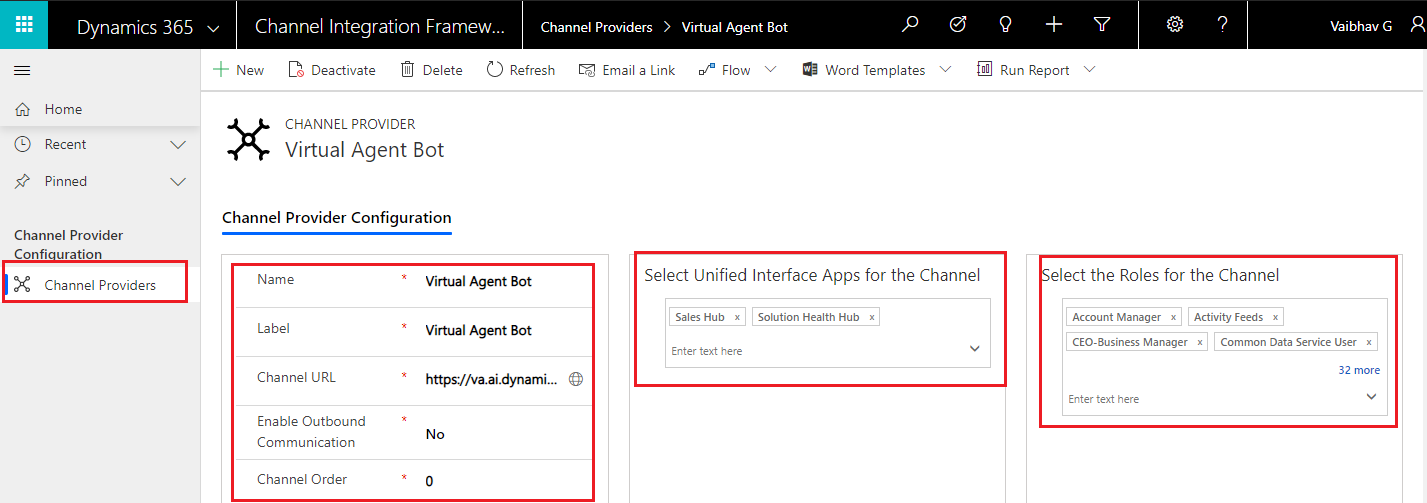Image resolution: width=1427 pixels, height=503 pixels.
Task: Click the Delete command
Action: click(432, 70)
